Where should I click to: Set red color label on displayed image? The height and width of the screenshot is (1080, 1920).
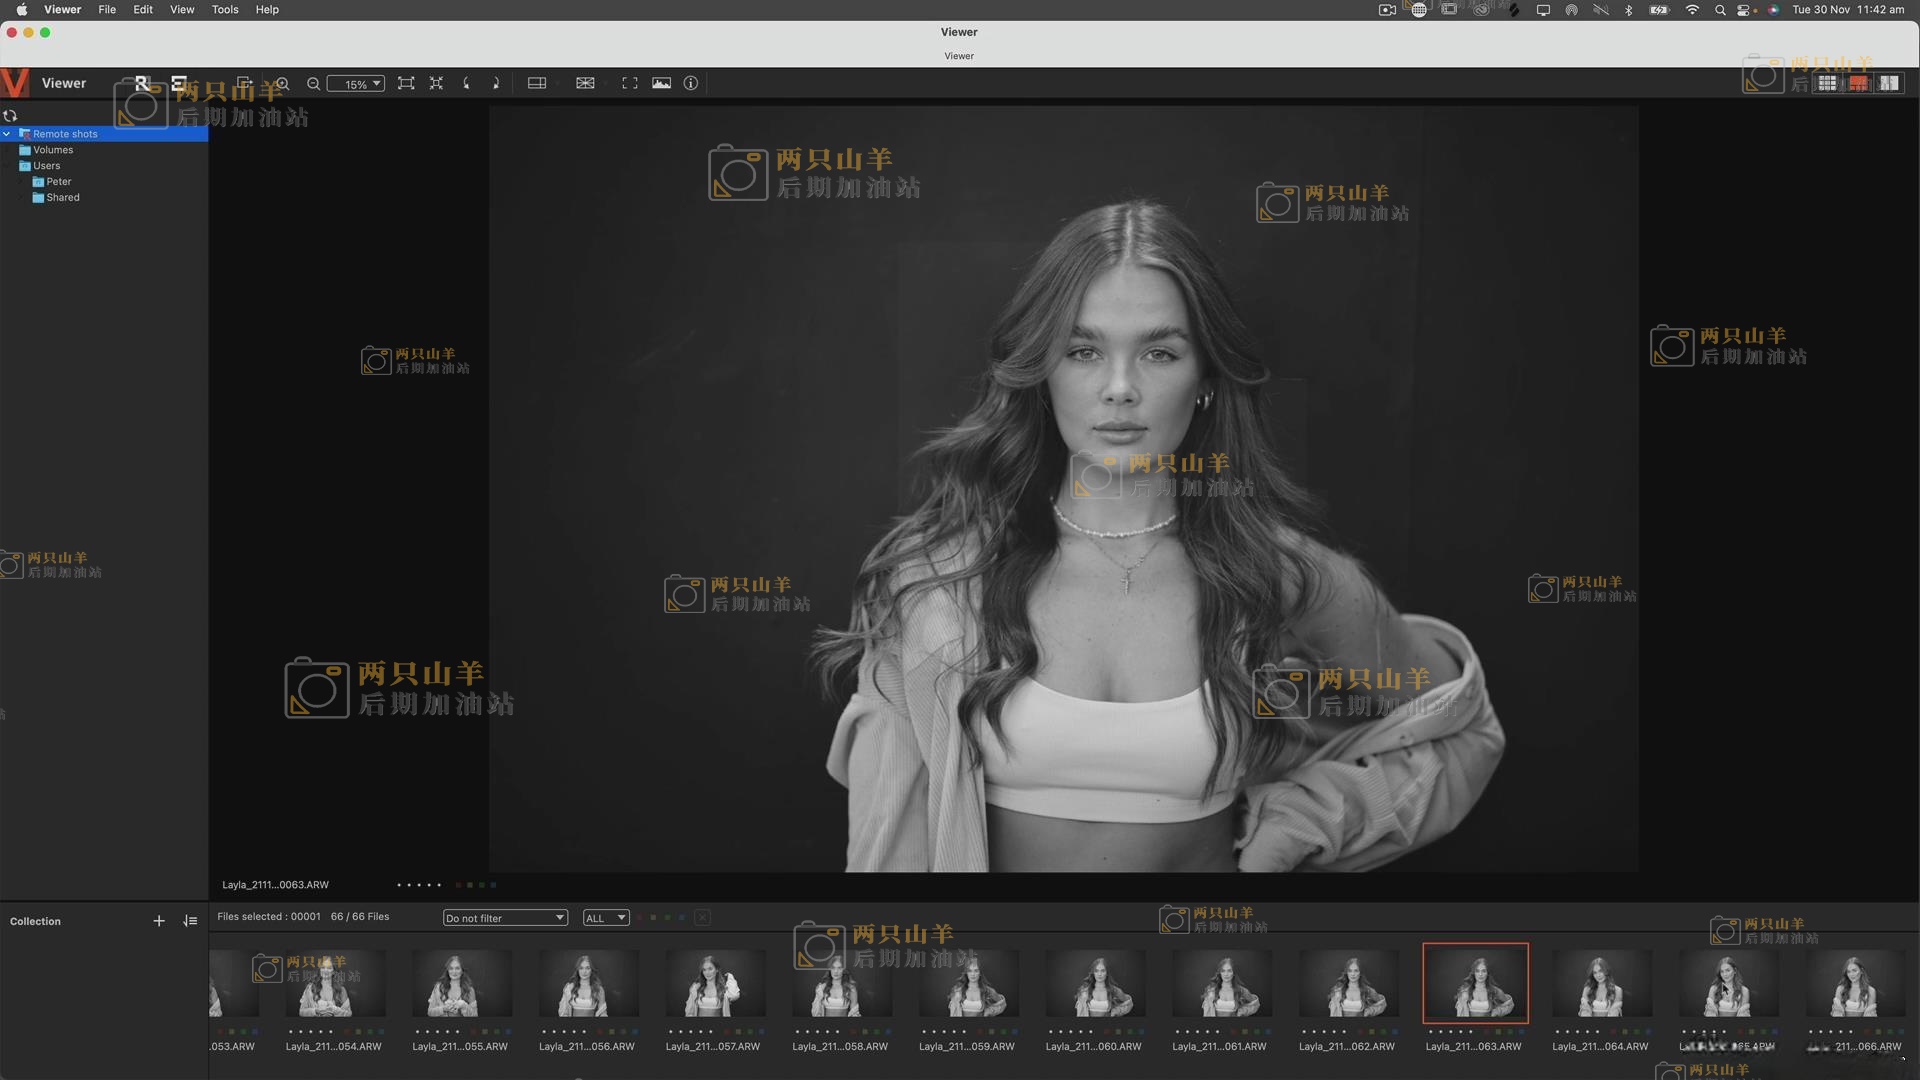[x=459, y=885]
